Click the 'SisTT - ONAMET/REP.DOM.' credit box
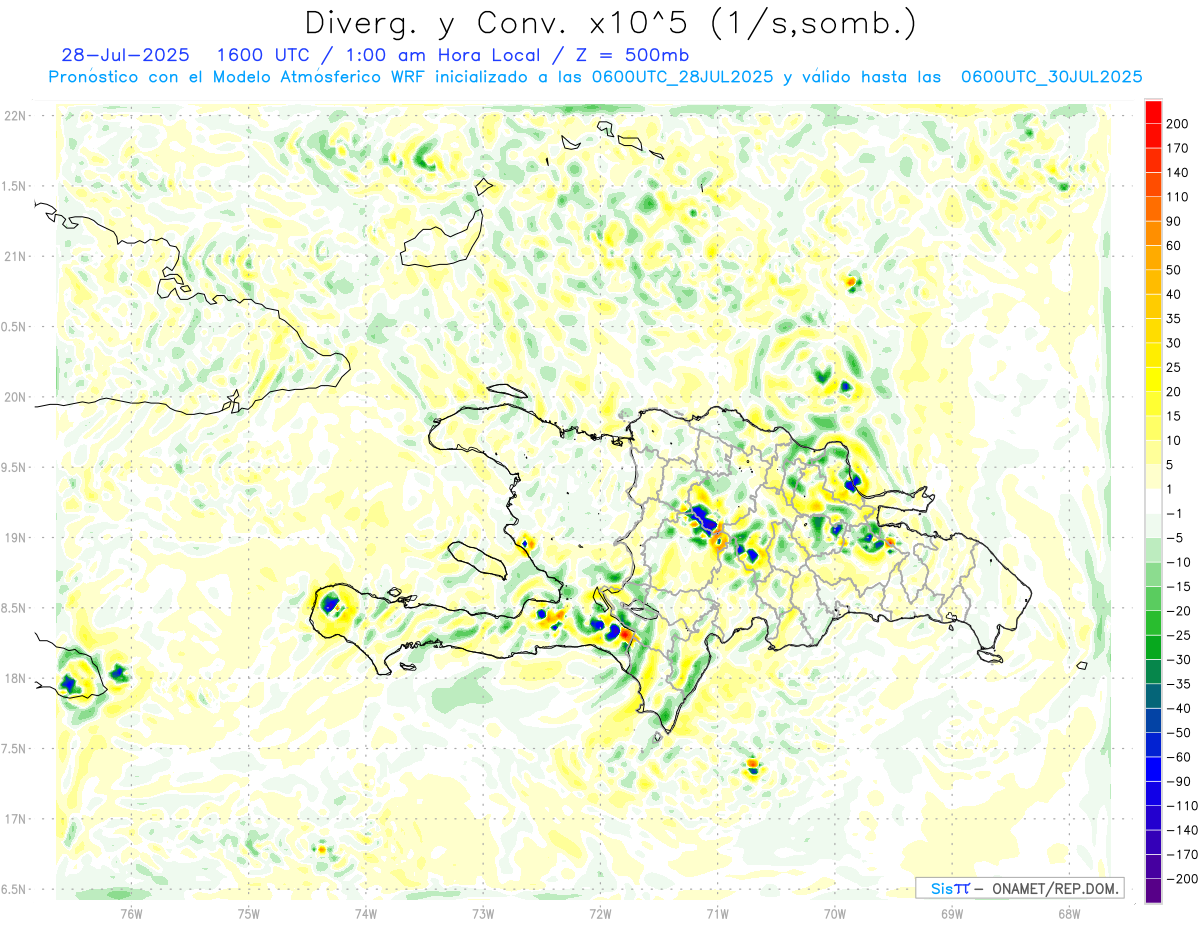This screenshot has width=1200, height=927. [x=1019, y=888]
